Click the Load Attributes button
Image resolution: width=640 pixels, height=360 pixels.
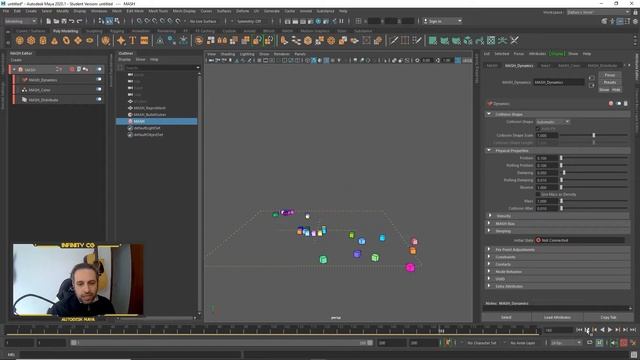(557, 317)
